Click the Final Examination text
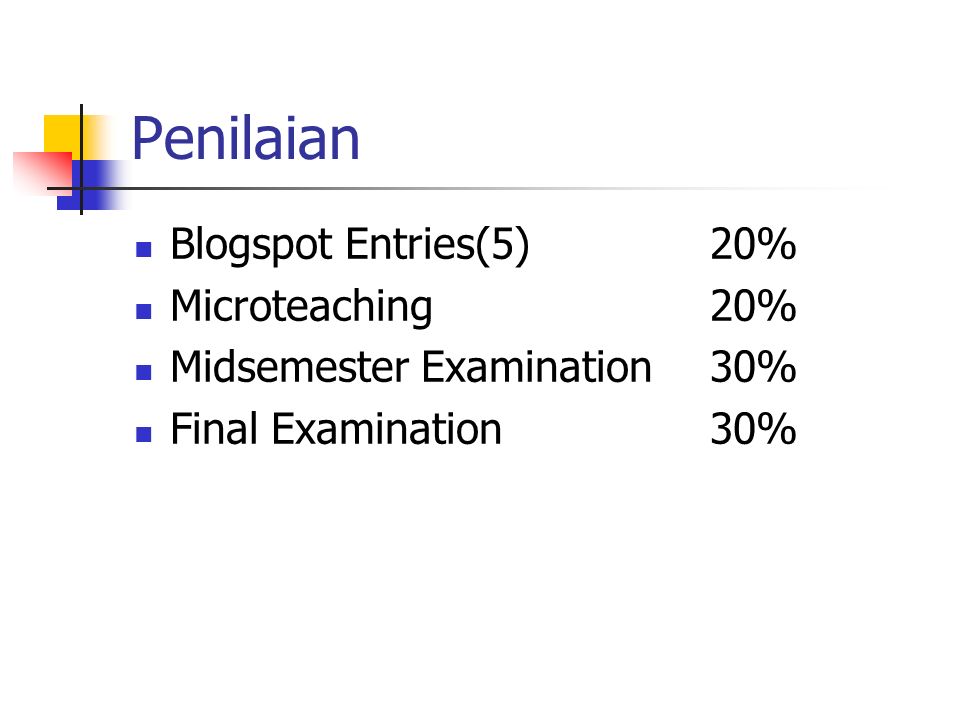The width and height of the screenshot is (960, 720). pyautogui.click(x=336, y=429)
